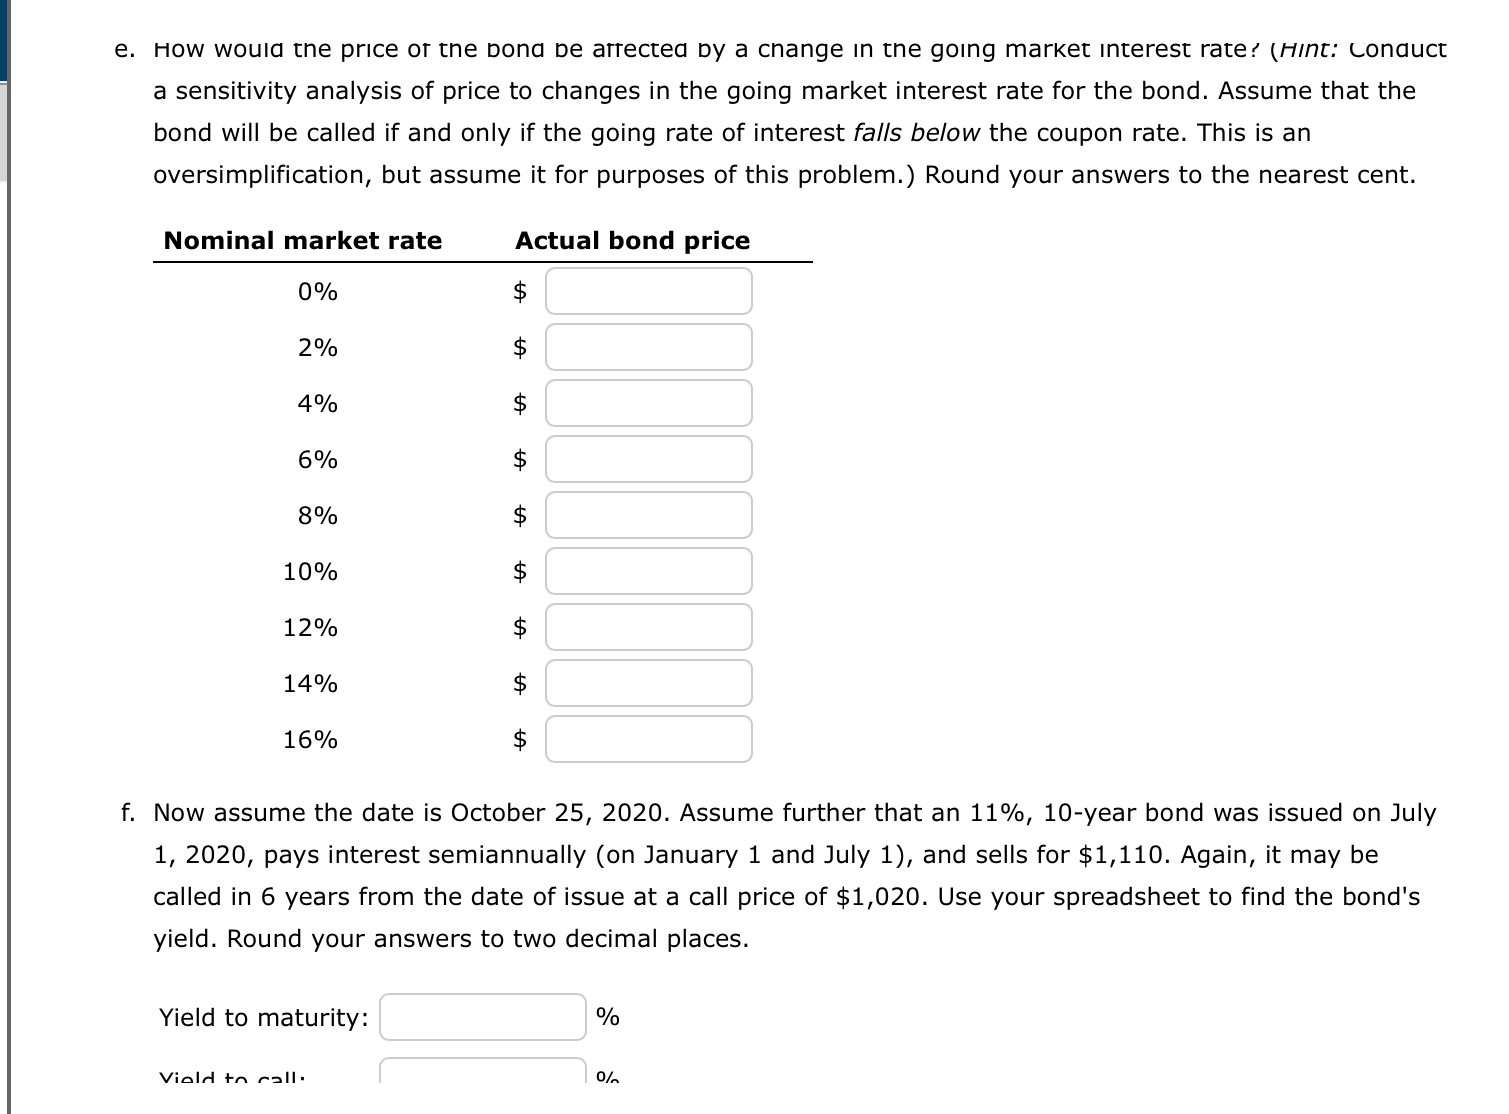Viewport: 1509px width, 1114px height.
Task: Click the bond price input for 8% rate
Action: 648,515
